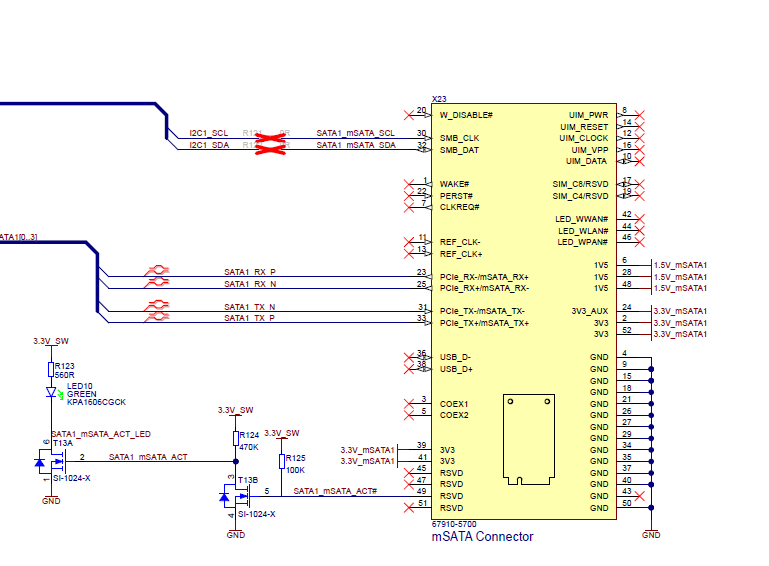Click the 3V3_AUX pin label
This screenshot has height=566, width=769.
(x=589, y=311)
